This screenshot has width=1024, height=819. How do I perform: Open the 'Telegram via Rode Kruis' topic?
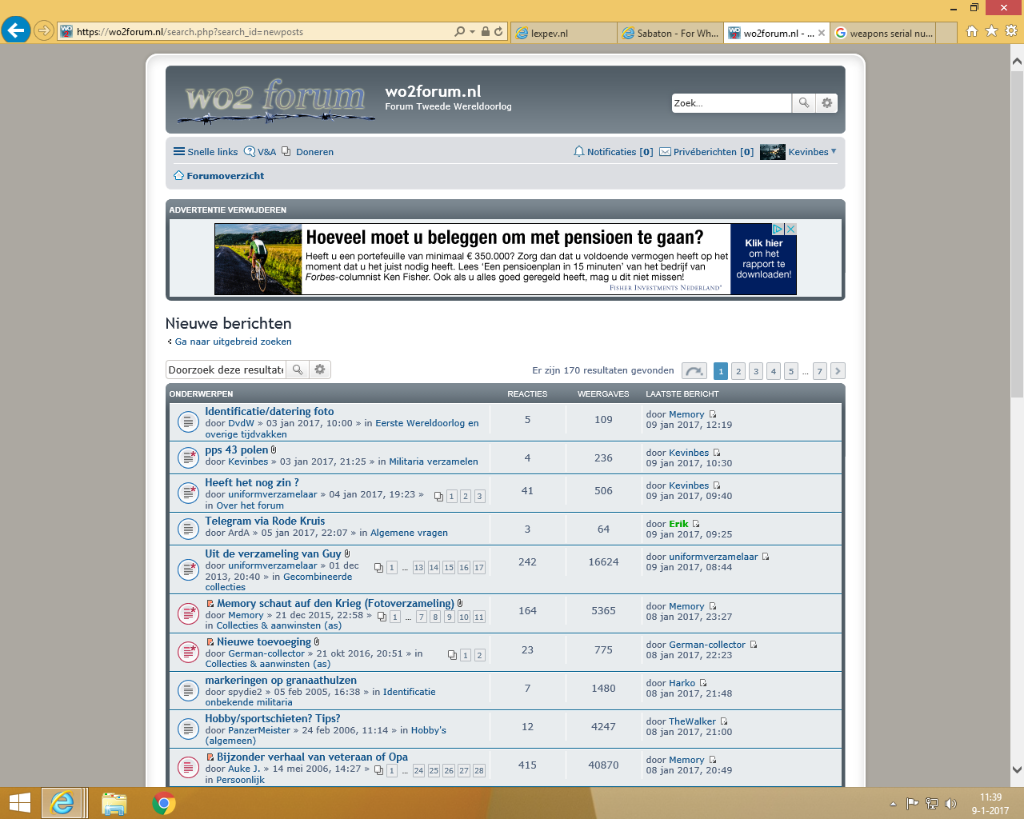click(x=264, y=521)
